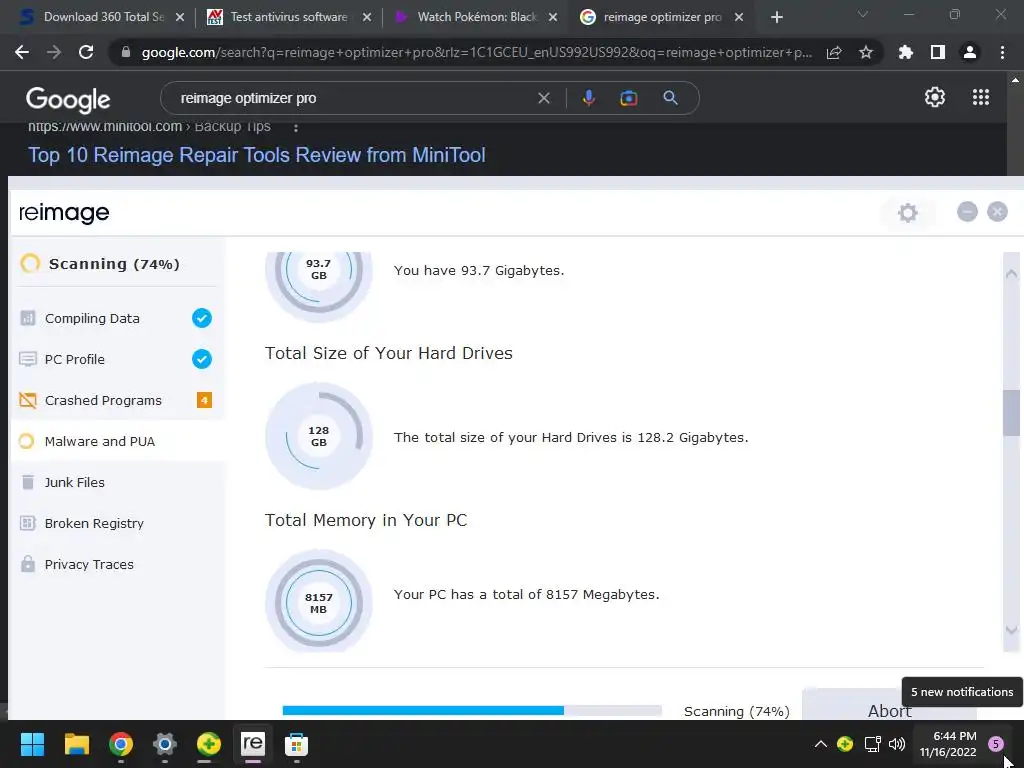Open Top 10 Reimage Repair Tools Review link
The image size is (1024, 768).
point(256,155)
